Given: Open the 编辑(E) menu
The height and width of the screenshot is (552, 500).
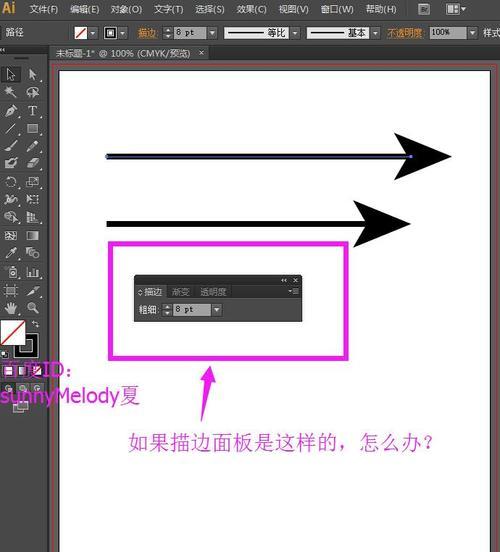Looking at the screenshot, I should [x=85, y=9].
